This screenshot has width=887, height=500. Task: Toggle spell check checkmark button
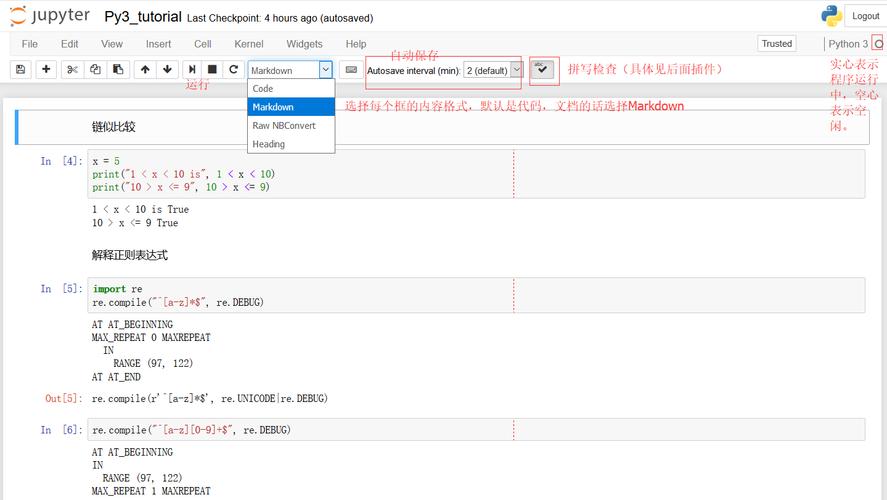tap(542, 70)
